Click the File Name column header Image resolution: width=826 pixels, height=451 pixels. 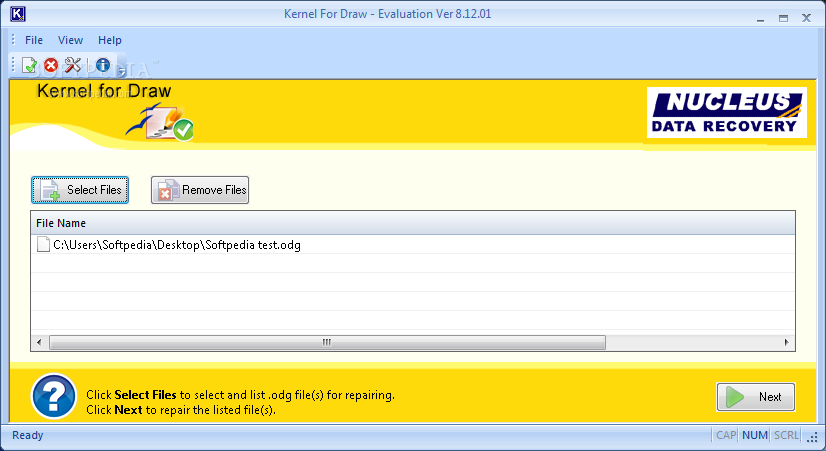(413, 223)
